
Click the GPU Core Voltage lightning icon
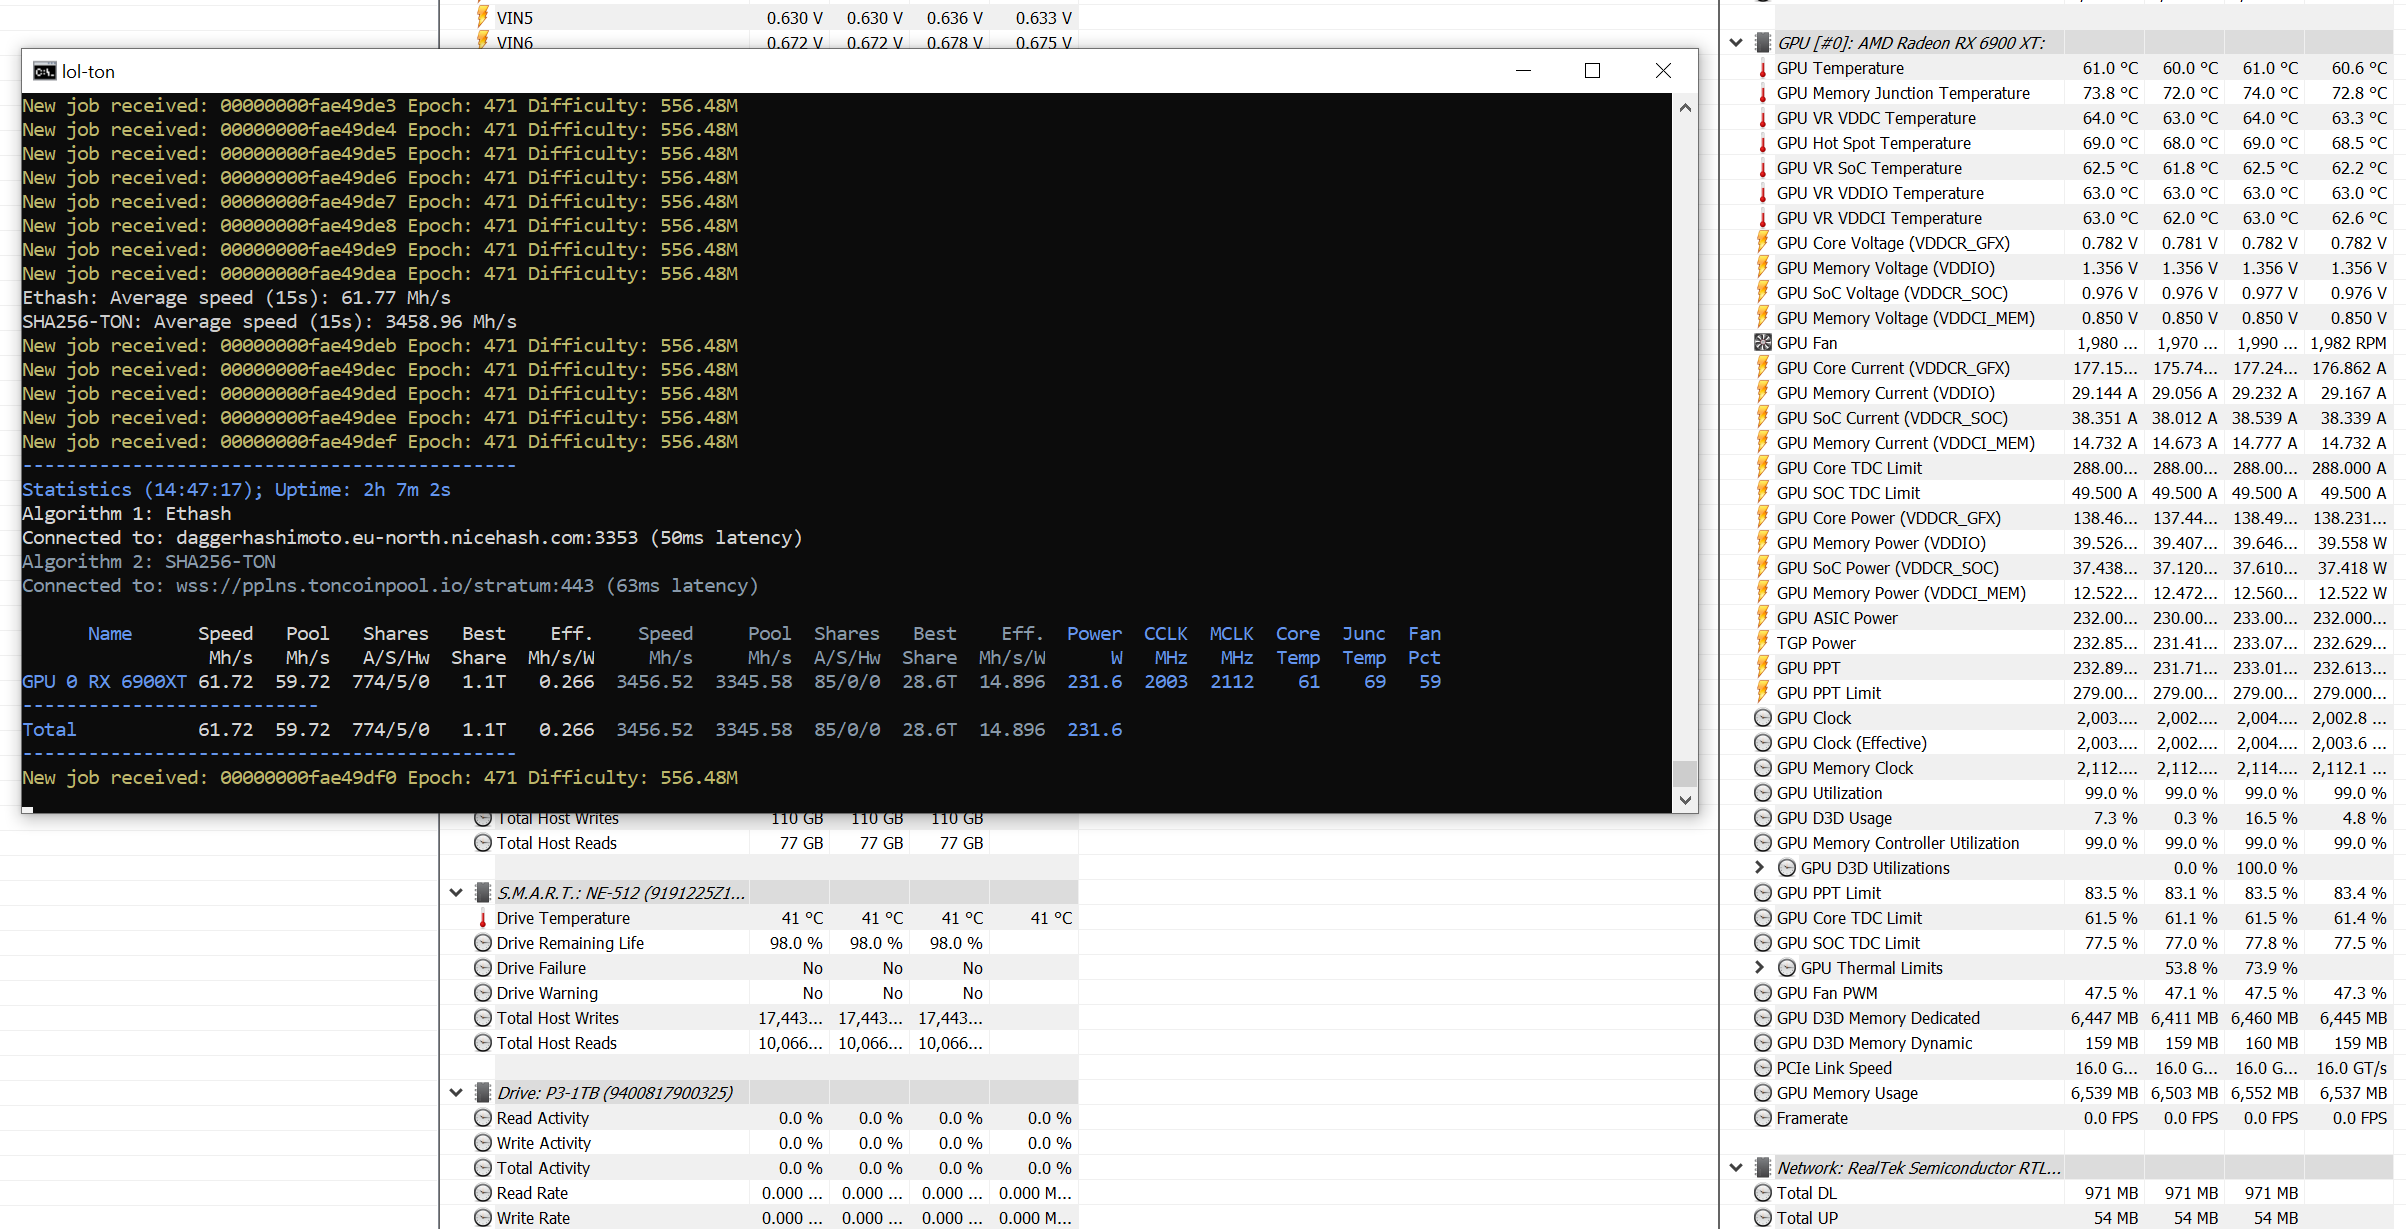(1763, 243)
